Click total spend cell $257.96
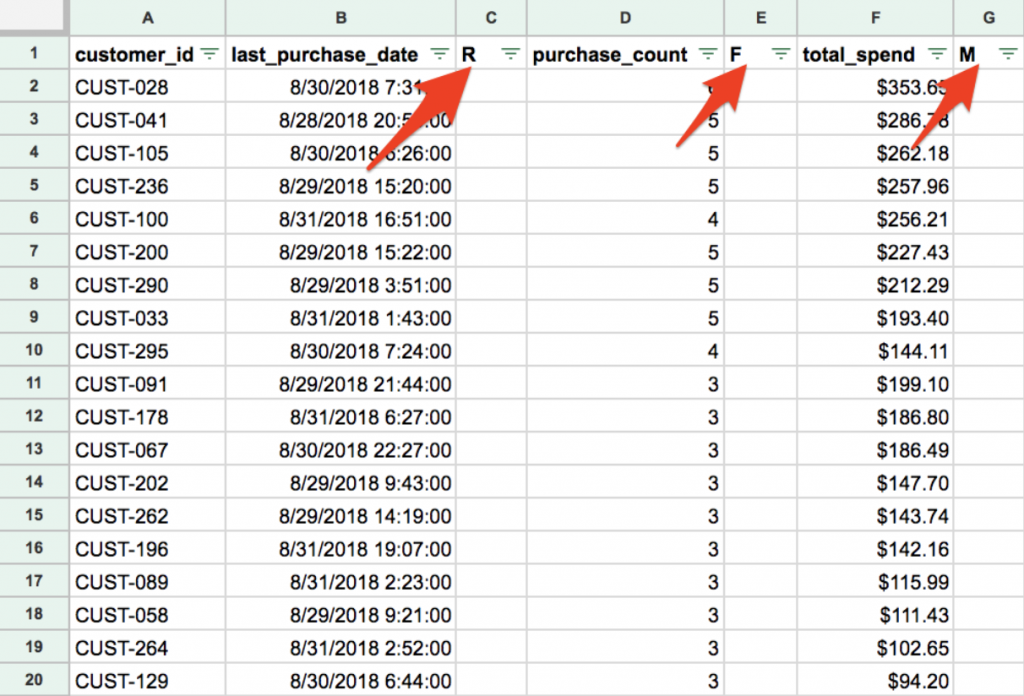Viewport: 1024px width, 696px height. 875,185
